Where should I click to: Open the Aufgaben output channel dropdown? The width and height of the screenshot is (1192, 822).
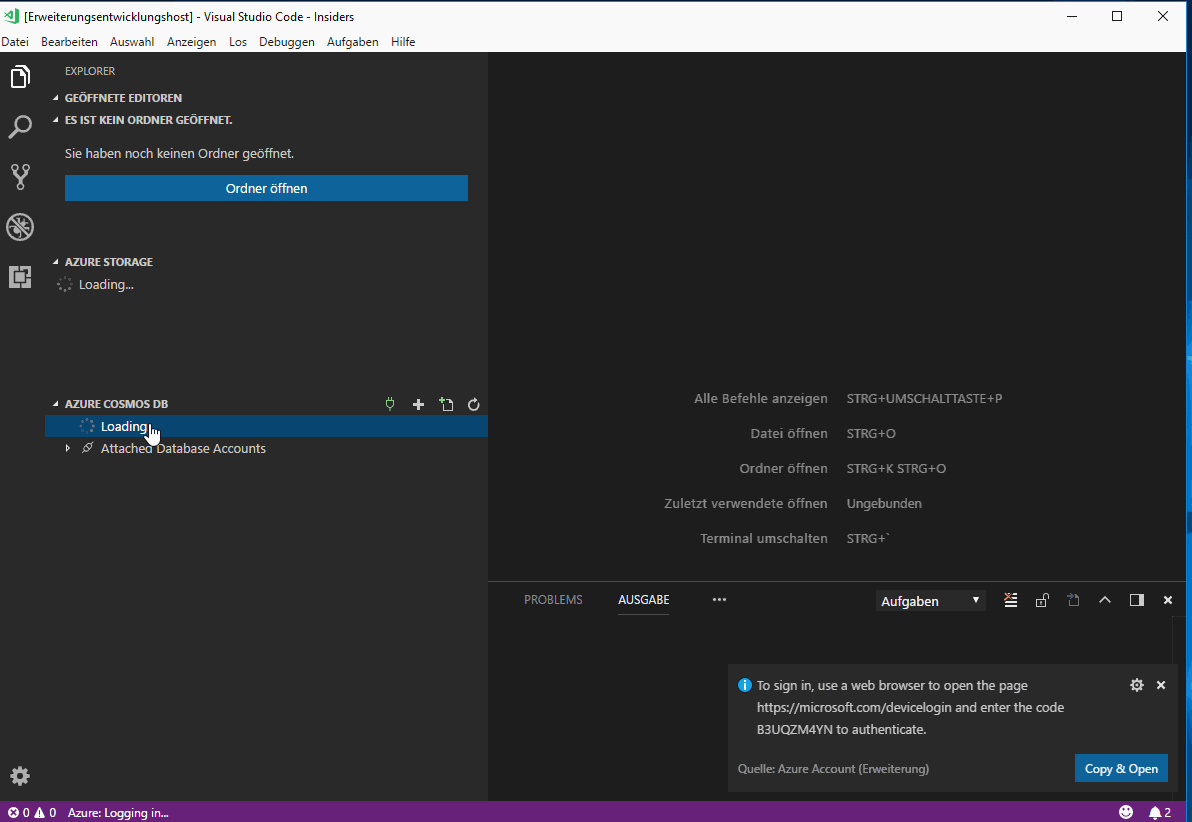pos(930,601)
